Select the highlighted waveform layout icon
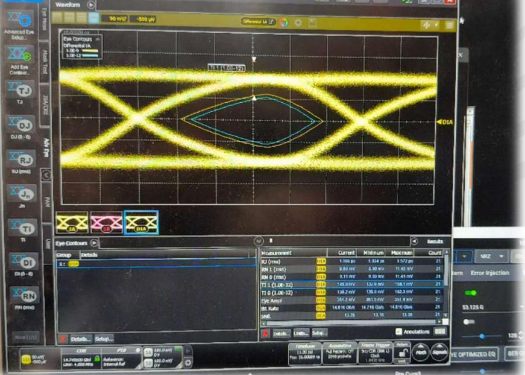525x375 pixels. [94, 18]
